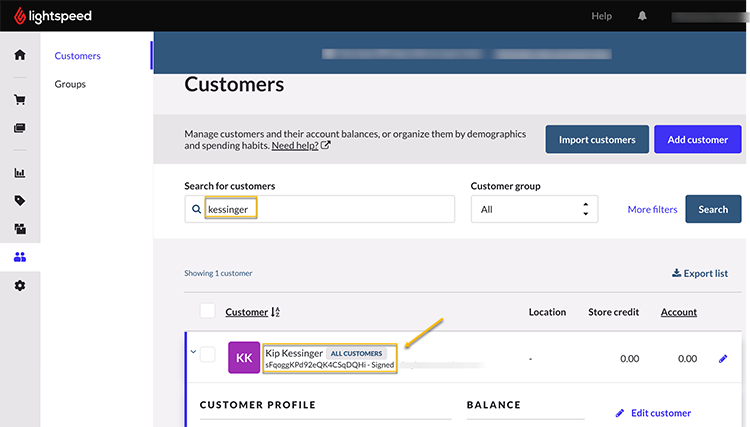Select Groups in the side menu
750x427 pixels.
pyautogui.click(x=70, y=84)
